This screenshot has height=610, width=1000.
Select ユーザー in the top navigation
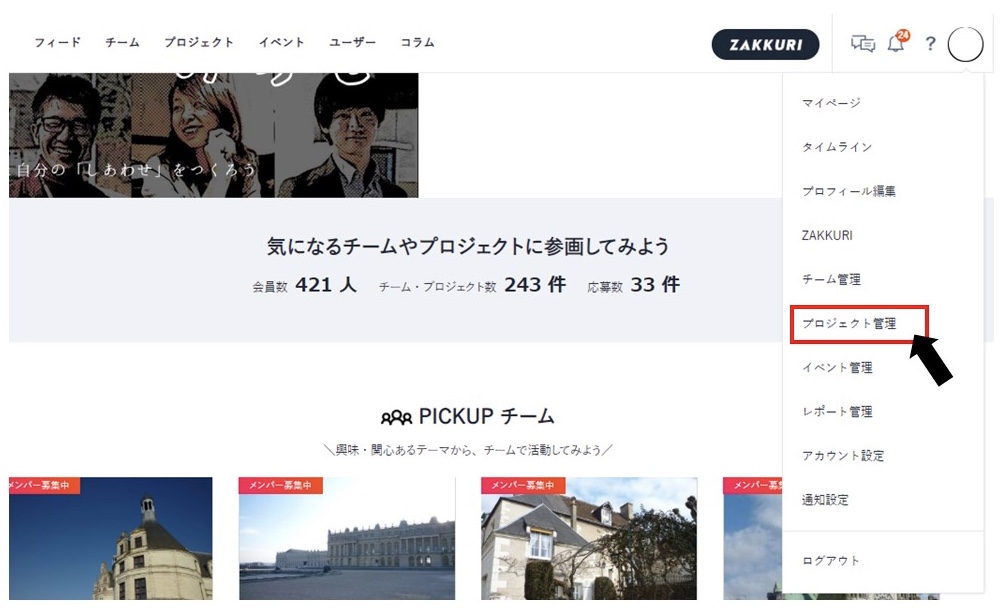(x=352, y=43)
